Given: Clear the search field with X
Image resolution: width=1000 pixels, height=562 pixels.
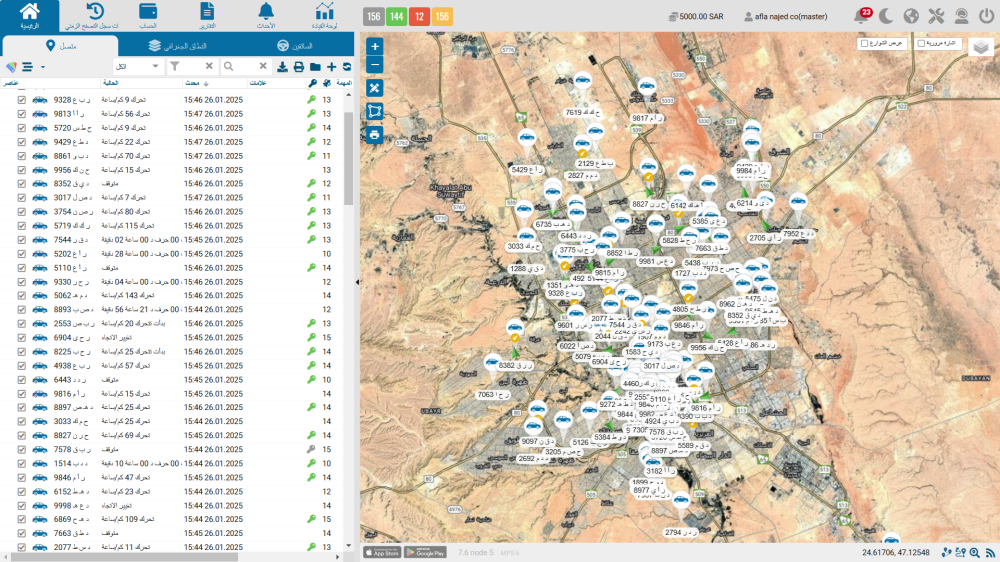Looking at the screenshot, I should 263,66.
